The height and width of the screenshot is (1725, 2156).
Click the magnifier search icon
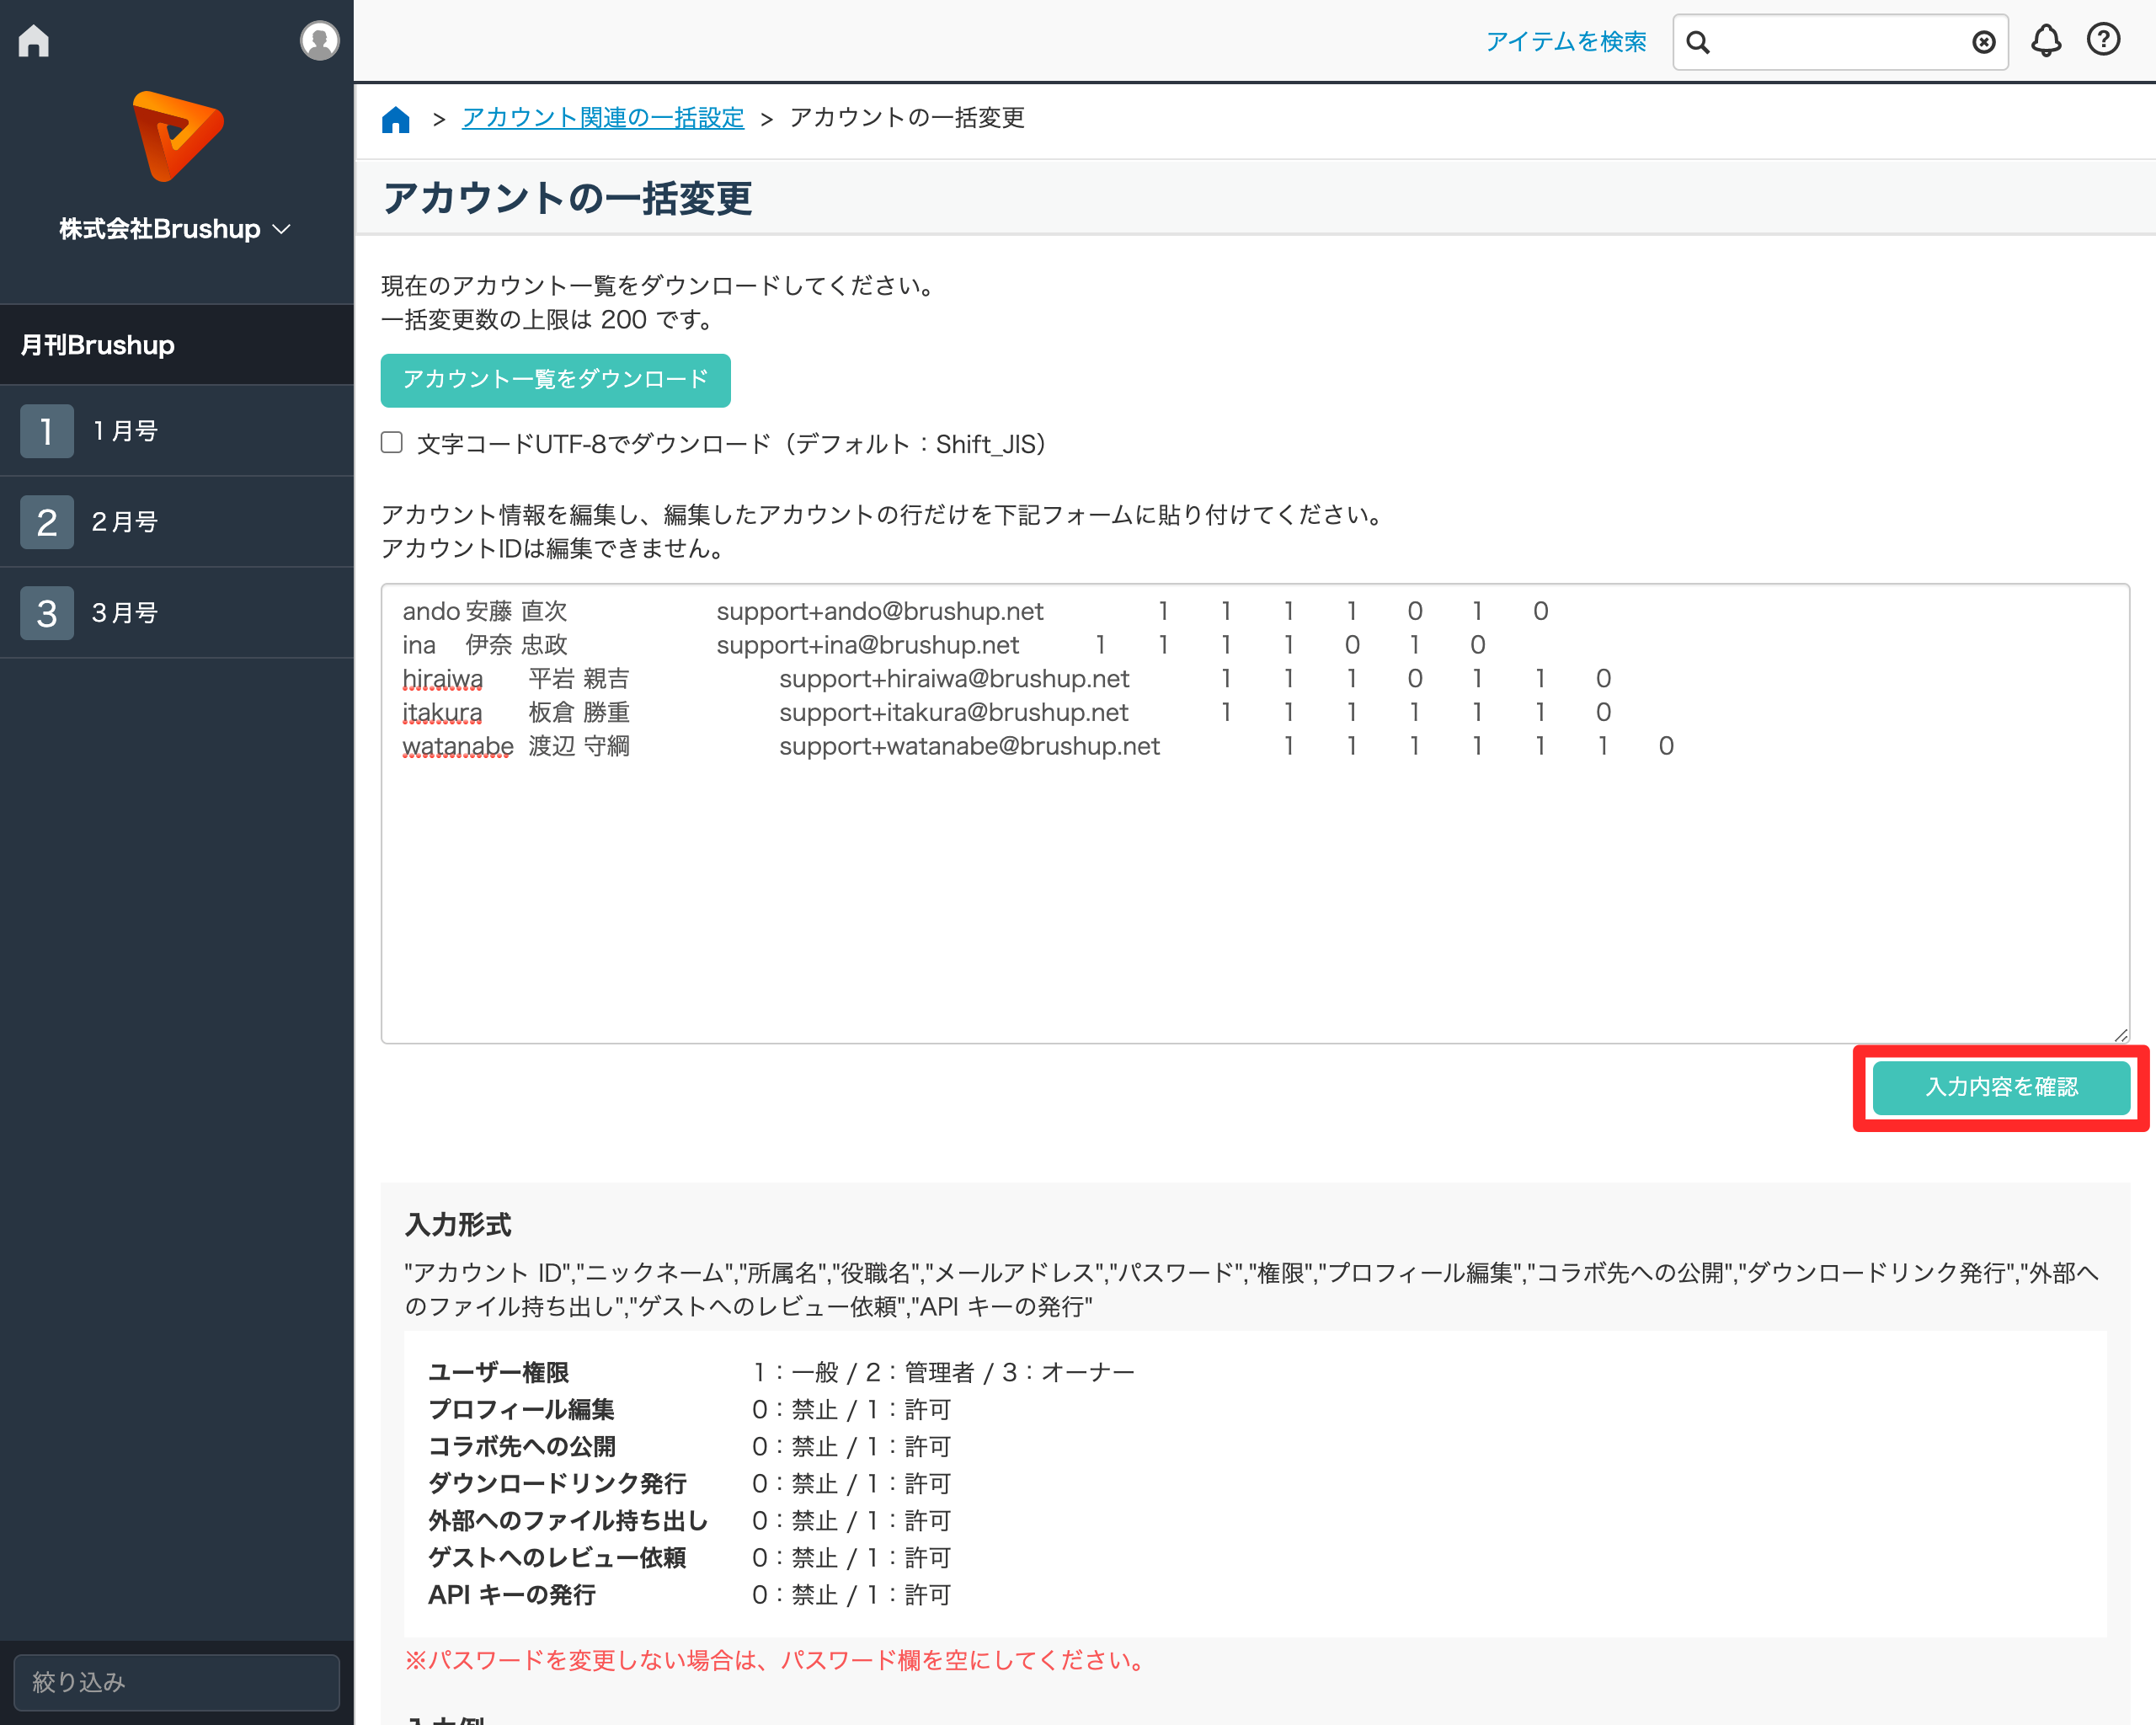click(1698, 42)
